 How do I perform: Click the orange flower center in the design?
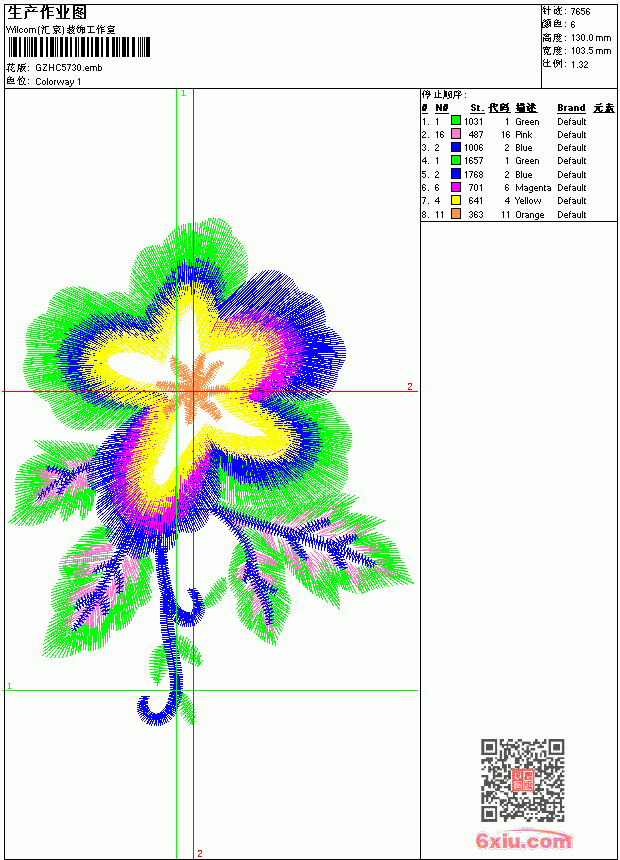point(193,388)
